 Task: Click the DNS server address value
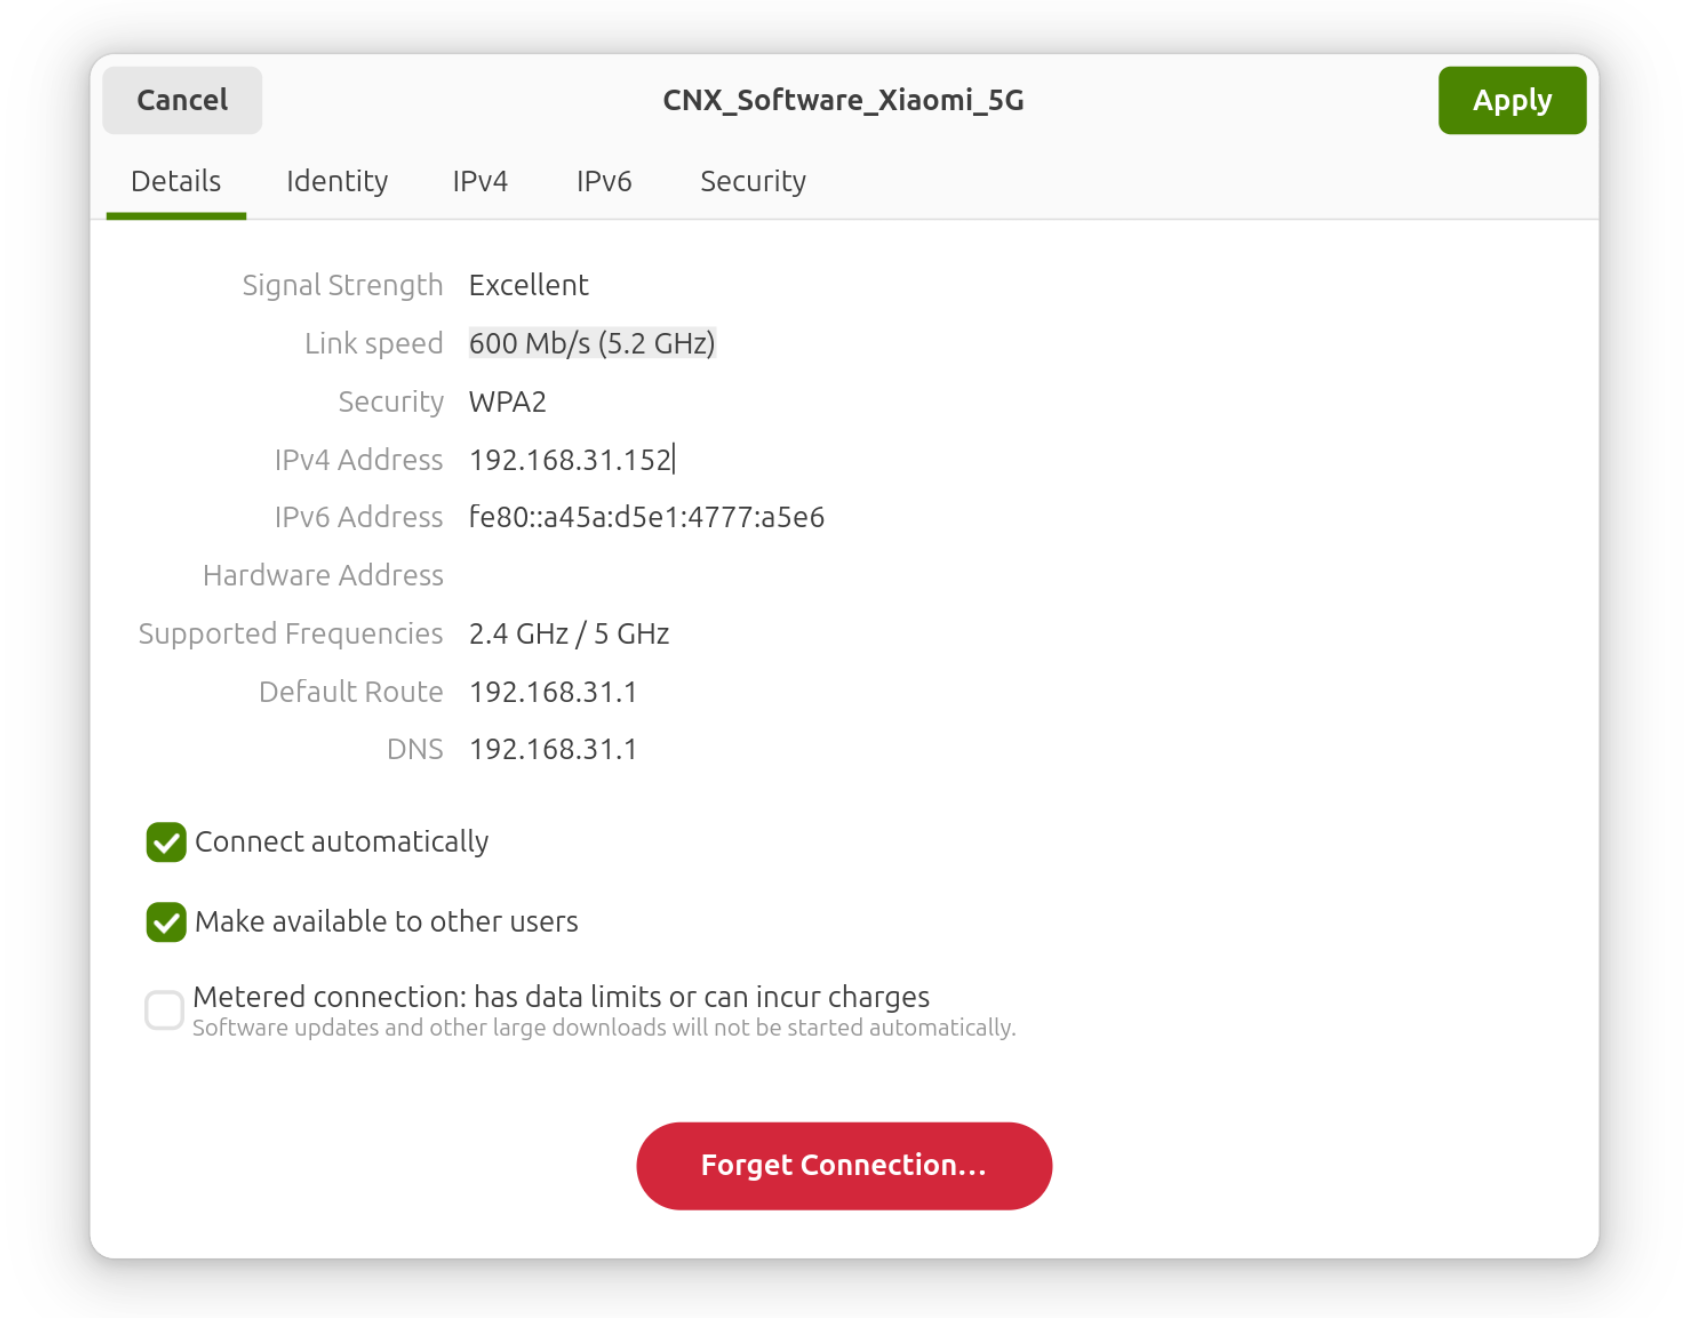pyautogui.click(x=553, y=750)
